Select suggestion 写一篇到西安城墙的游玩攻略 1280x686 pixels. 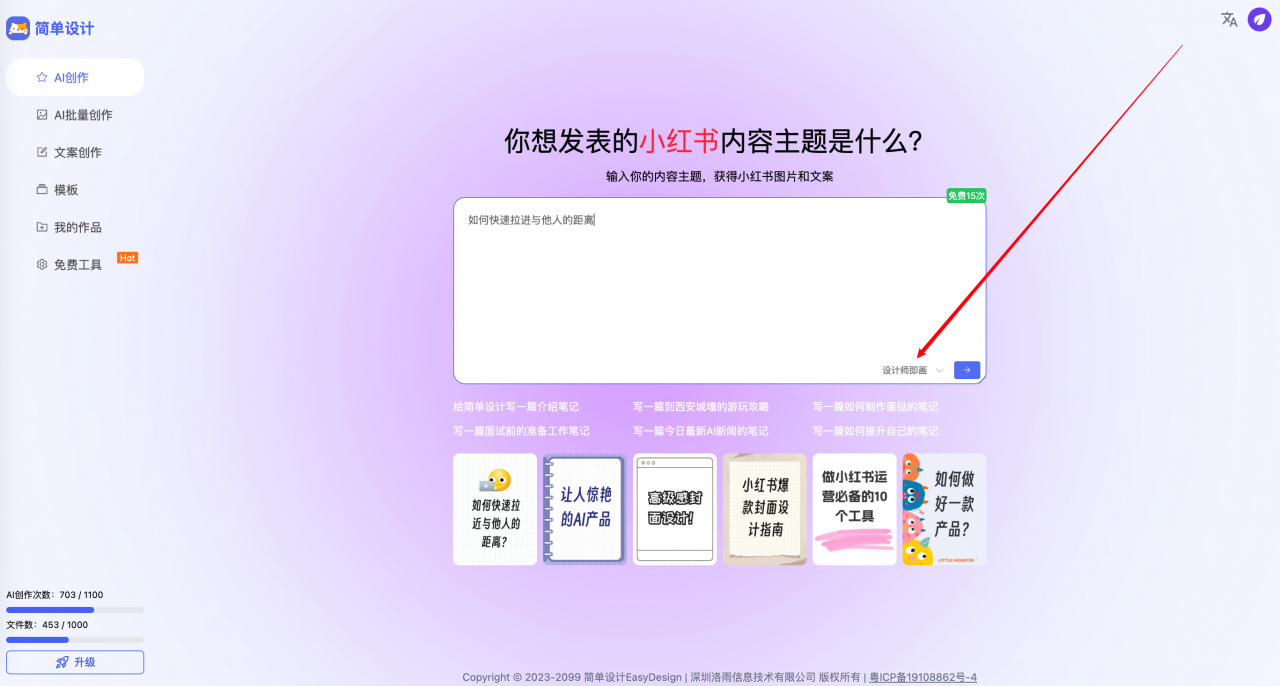[701, 407]
